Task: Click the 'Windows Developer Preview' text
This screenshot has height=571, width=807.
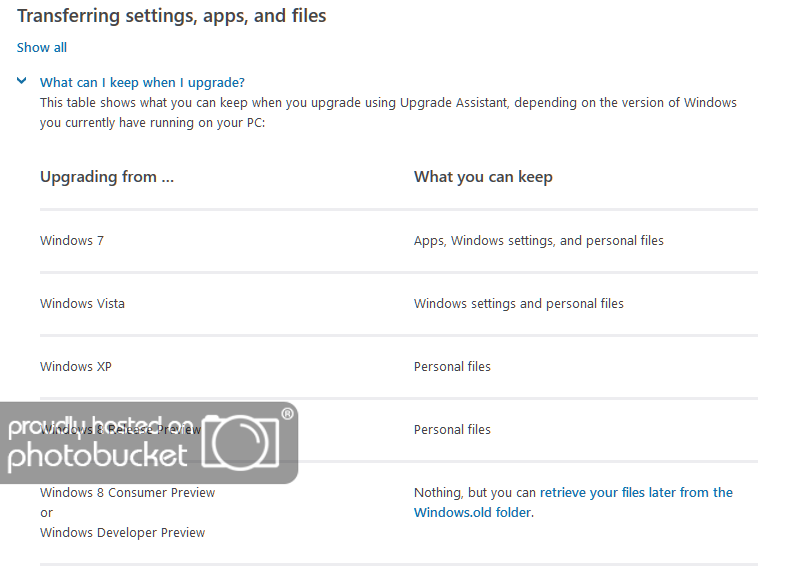Action: tap(122, 533)
